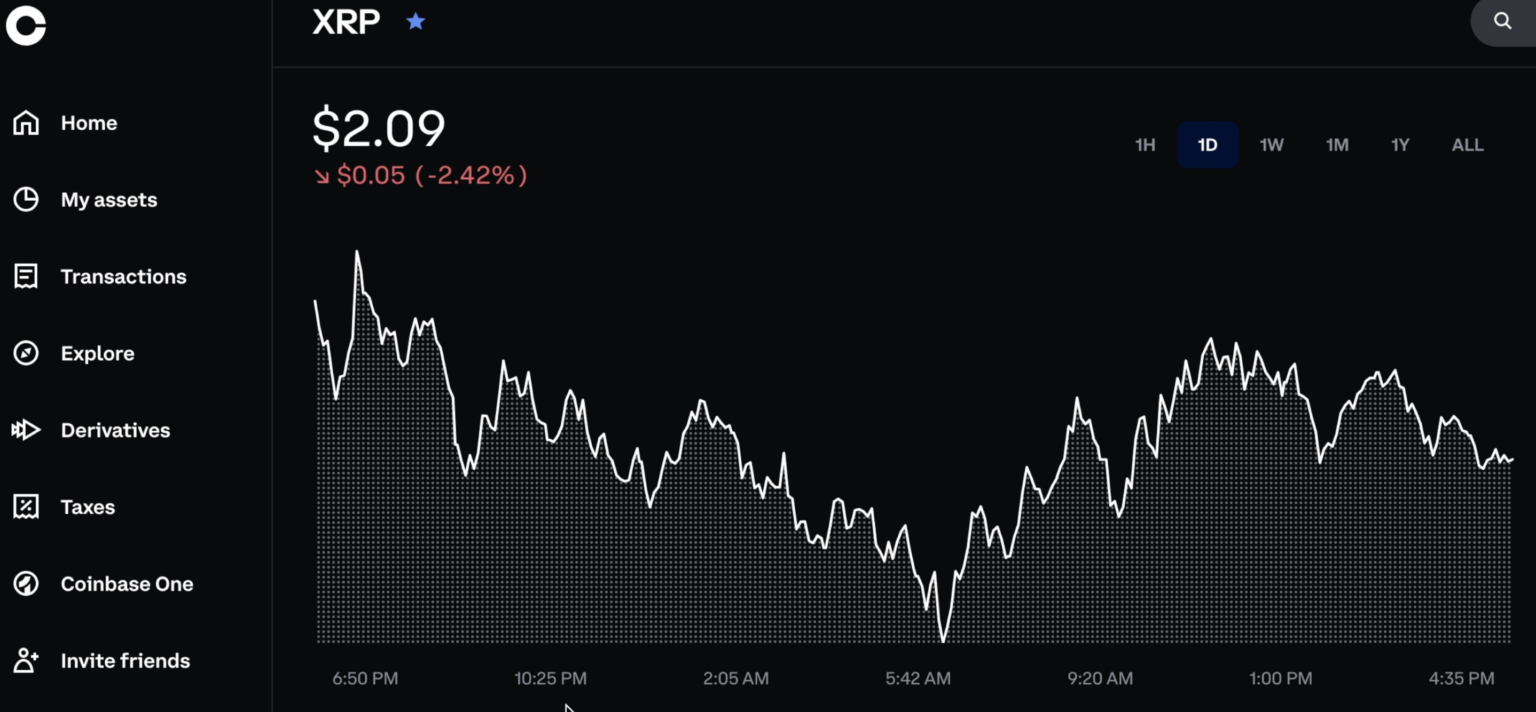Show the 1M price chart
The height and width of the screenshot is (712, 1536).
tap(1337, 145)
